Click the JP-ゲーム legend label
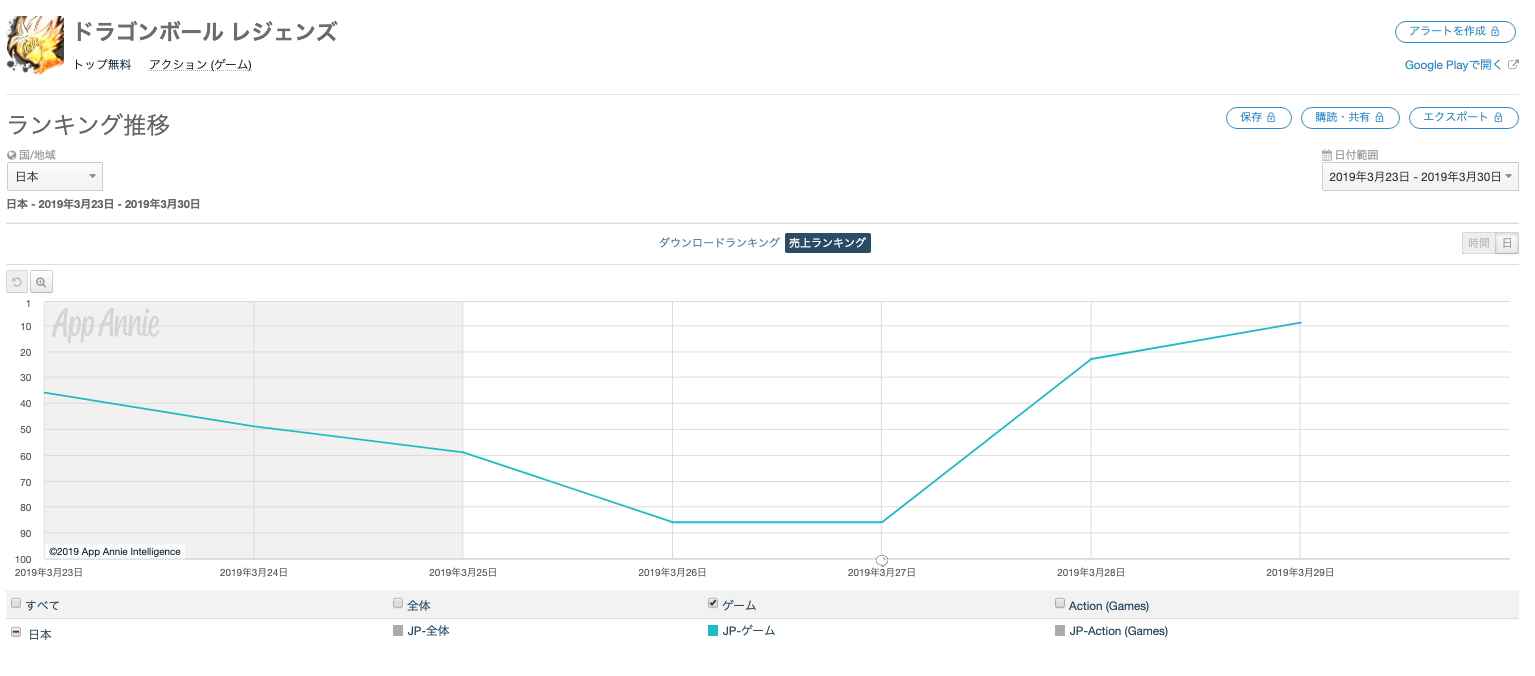Image resolution: width=1535 pixels, height=676 pixels. pyautogui.click(x=749, y=631)
